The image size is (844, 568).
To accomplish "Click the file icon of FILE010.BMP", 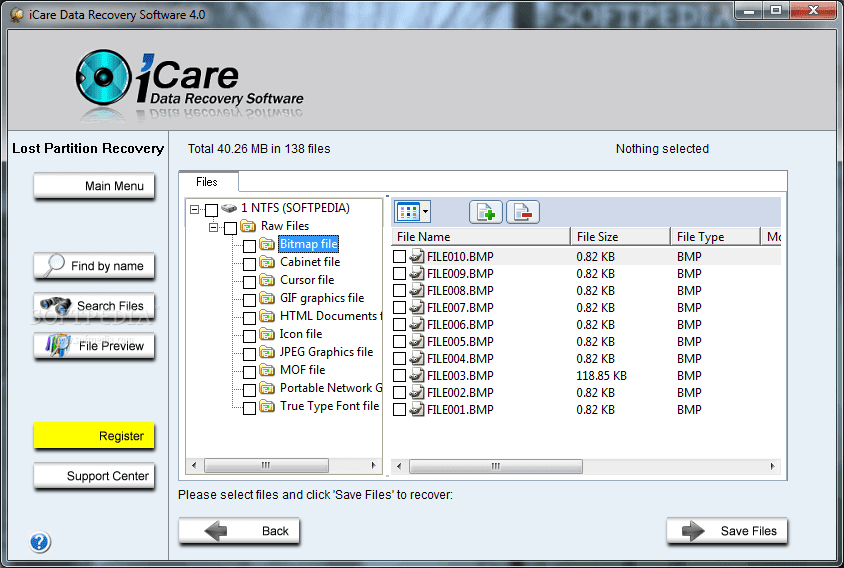I will point(417,256).
